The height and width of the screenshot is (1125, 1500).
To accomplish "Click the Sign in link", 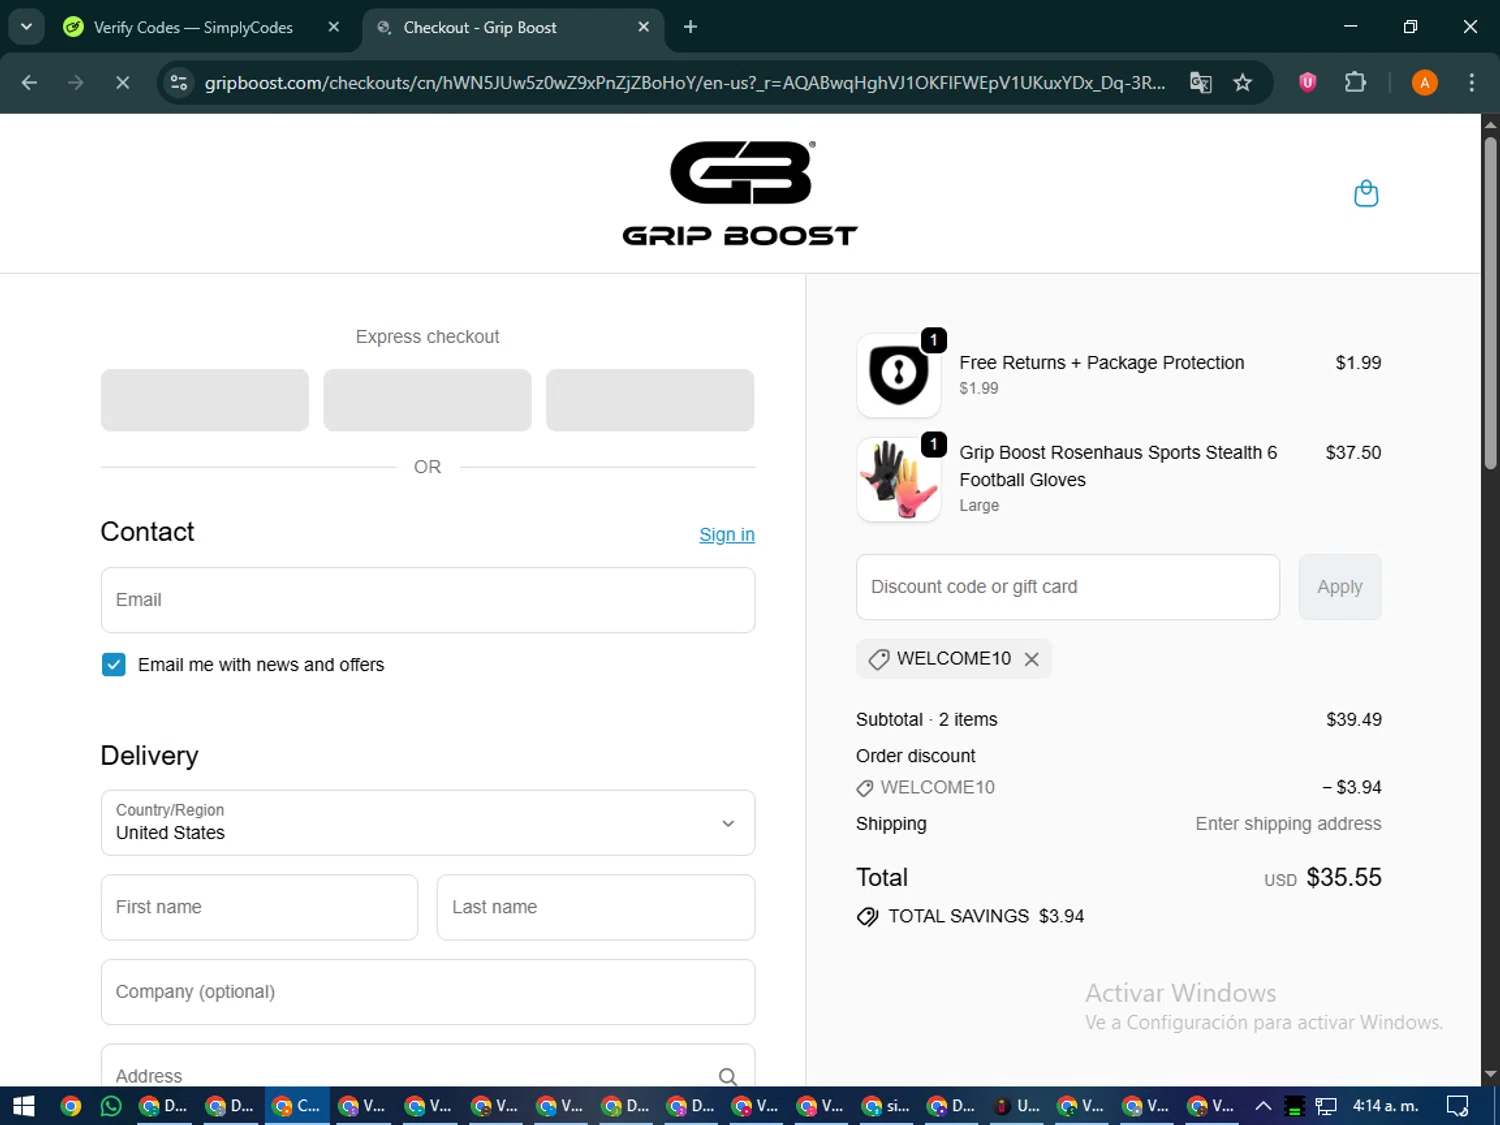I will [x=727, y=535].
